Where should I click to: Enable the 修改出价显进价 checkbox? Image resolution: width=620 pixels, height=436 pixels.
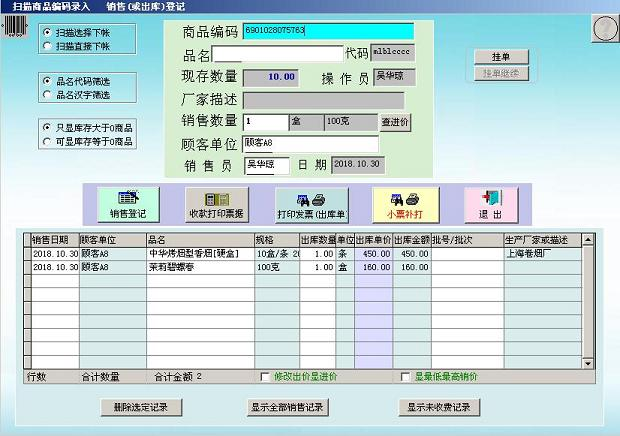click(x=265, y=377)
